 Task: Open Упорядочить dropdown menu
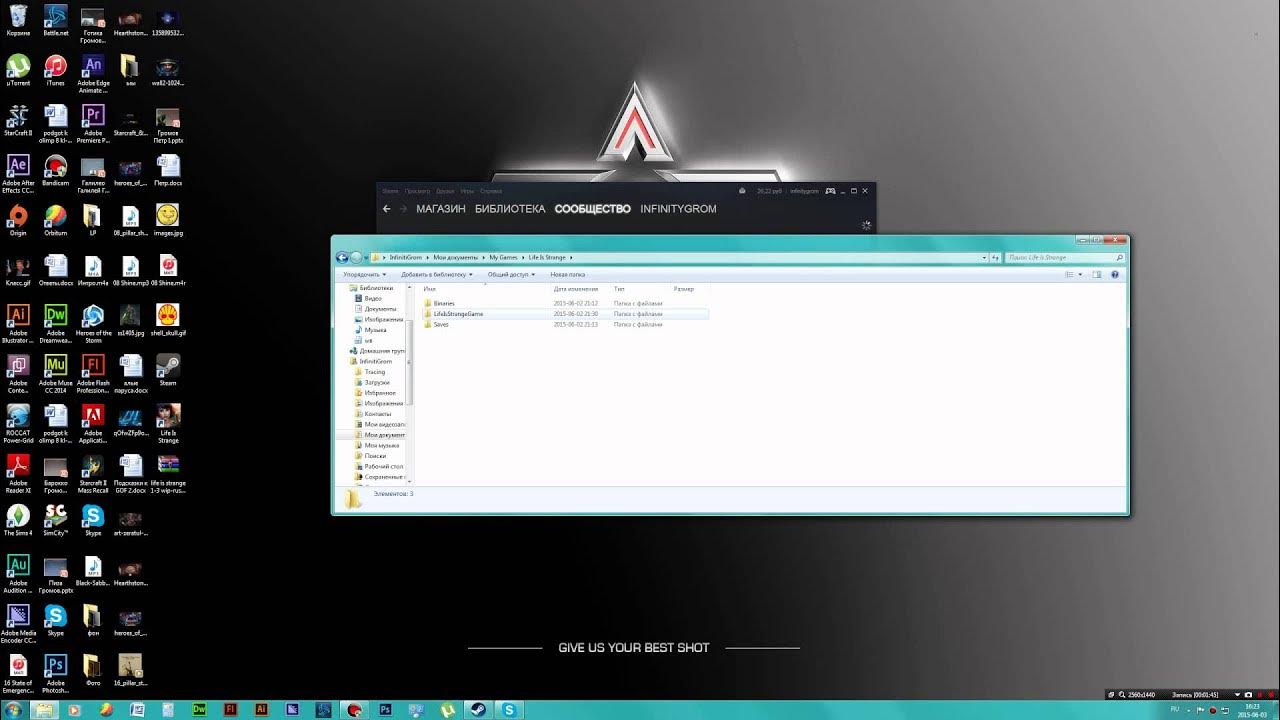[364, 274]
